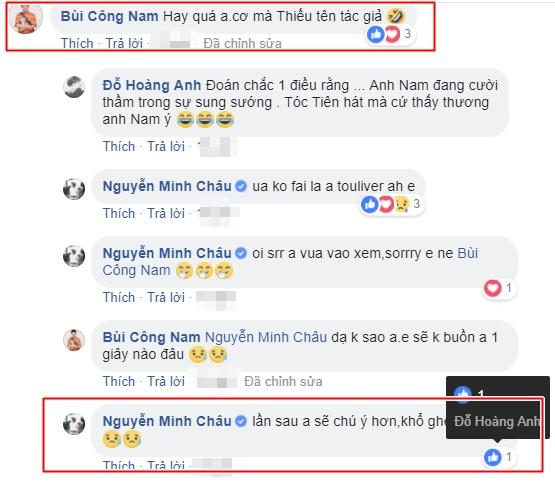
Task: Click the sad reaction icon on touliver comment
Action: (x=401, y=204)
